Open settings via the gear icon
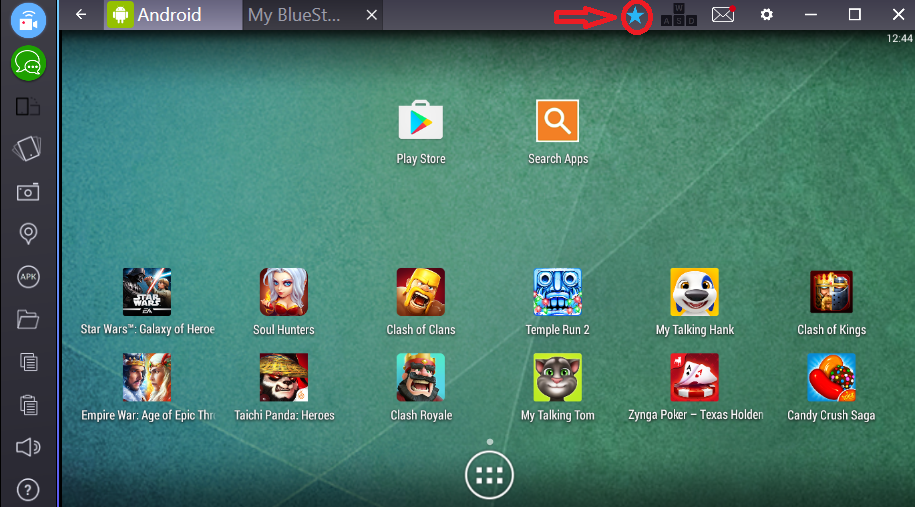The height and width of the screenshot is (507, 915). [x=767, y=15]
